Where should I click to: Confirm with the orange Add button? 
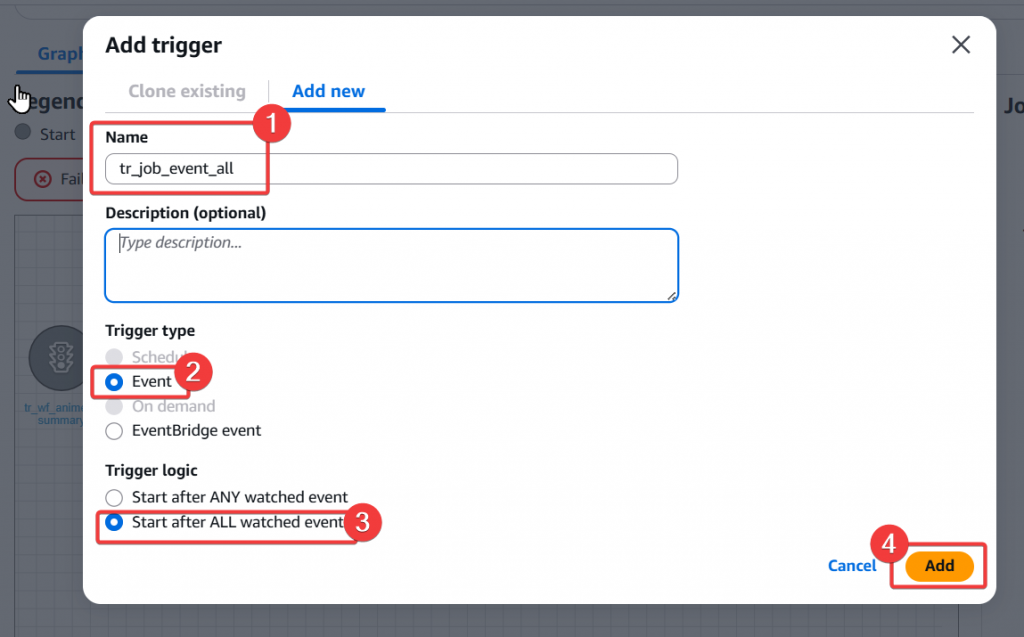939,566
